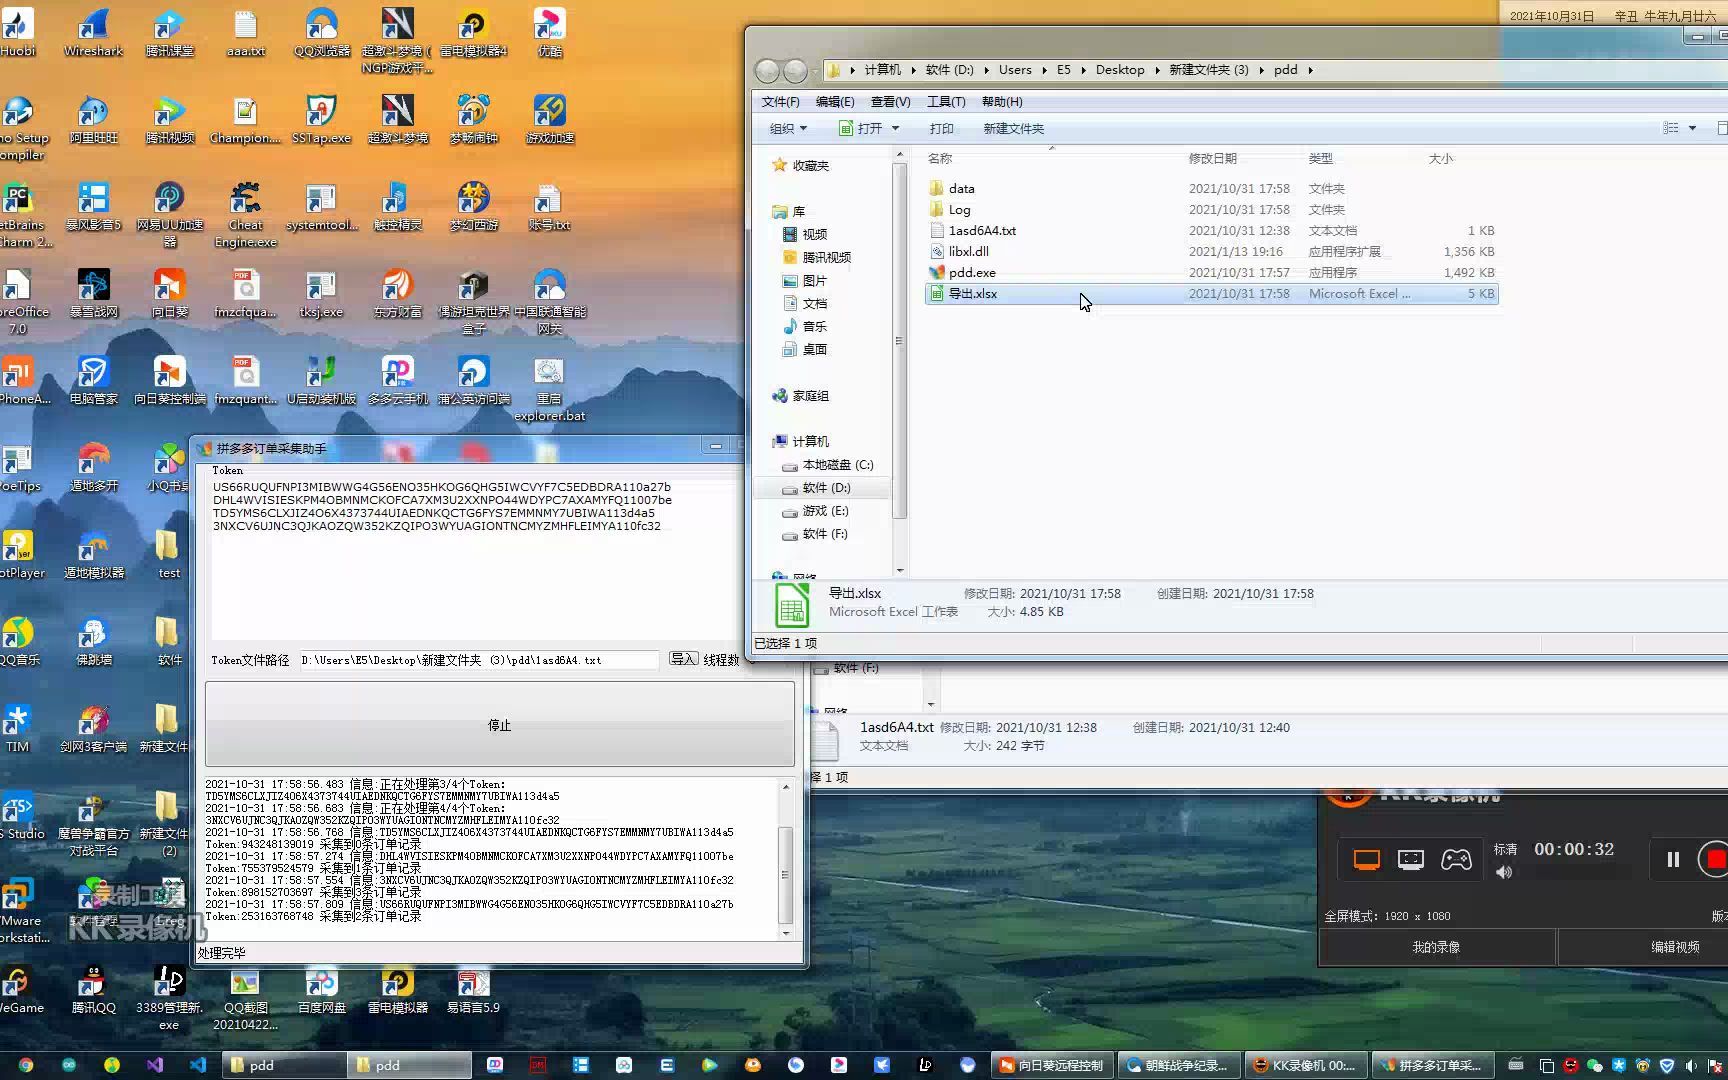Click the 计算机 breadcrumb segment
The height and width of the screenshot is (1080, 1728).
click(x=882, y=70)
